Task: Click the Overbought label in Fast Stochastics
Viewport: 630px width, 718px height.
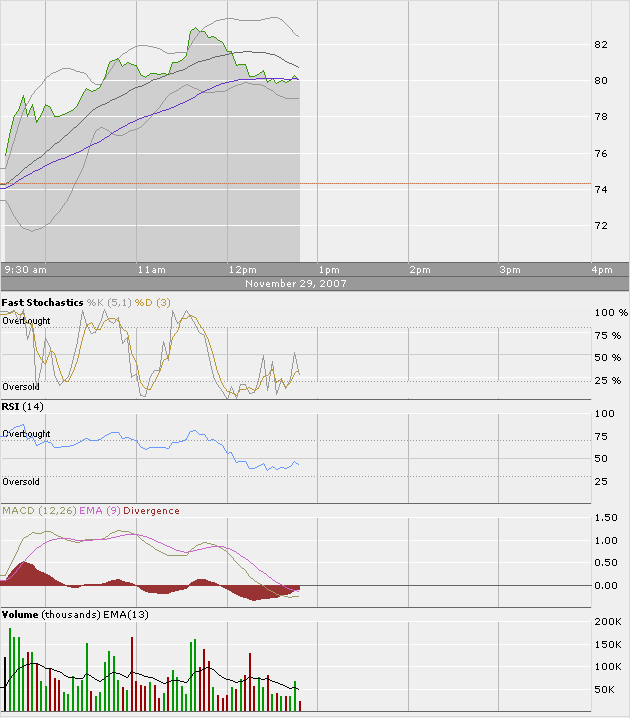Action: point(27,321)
